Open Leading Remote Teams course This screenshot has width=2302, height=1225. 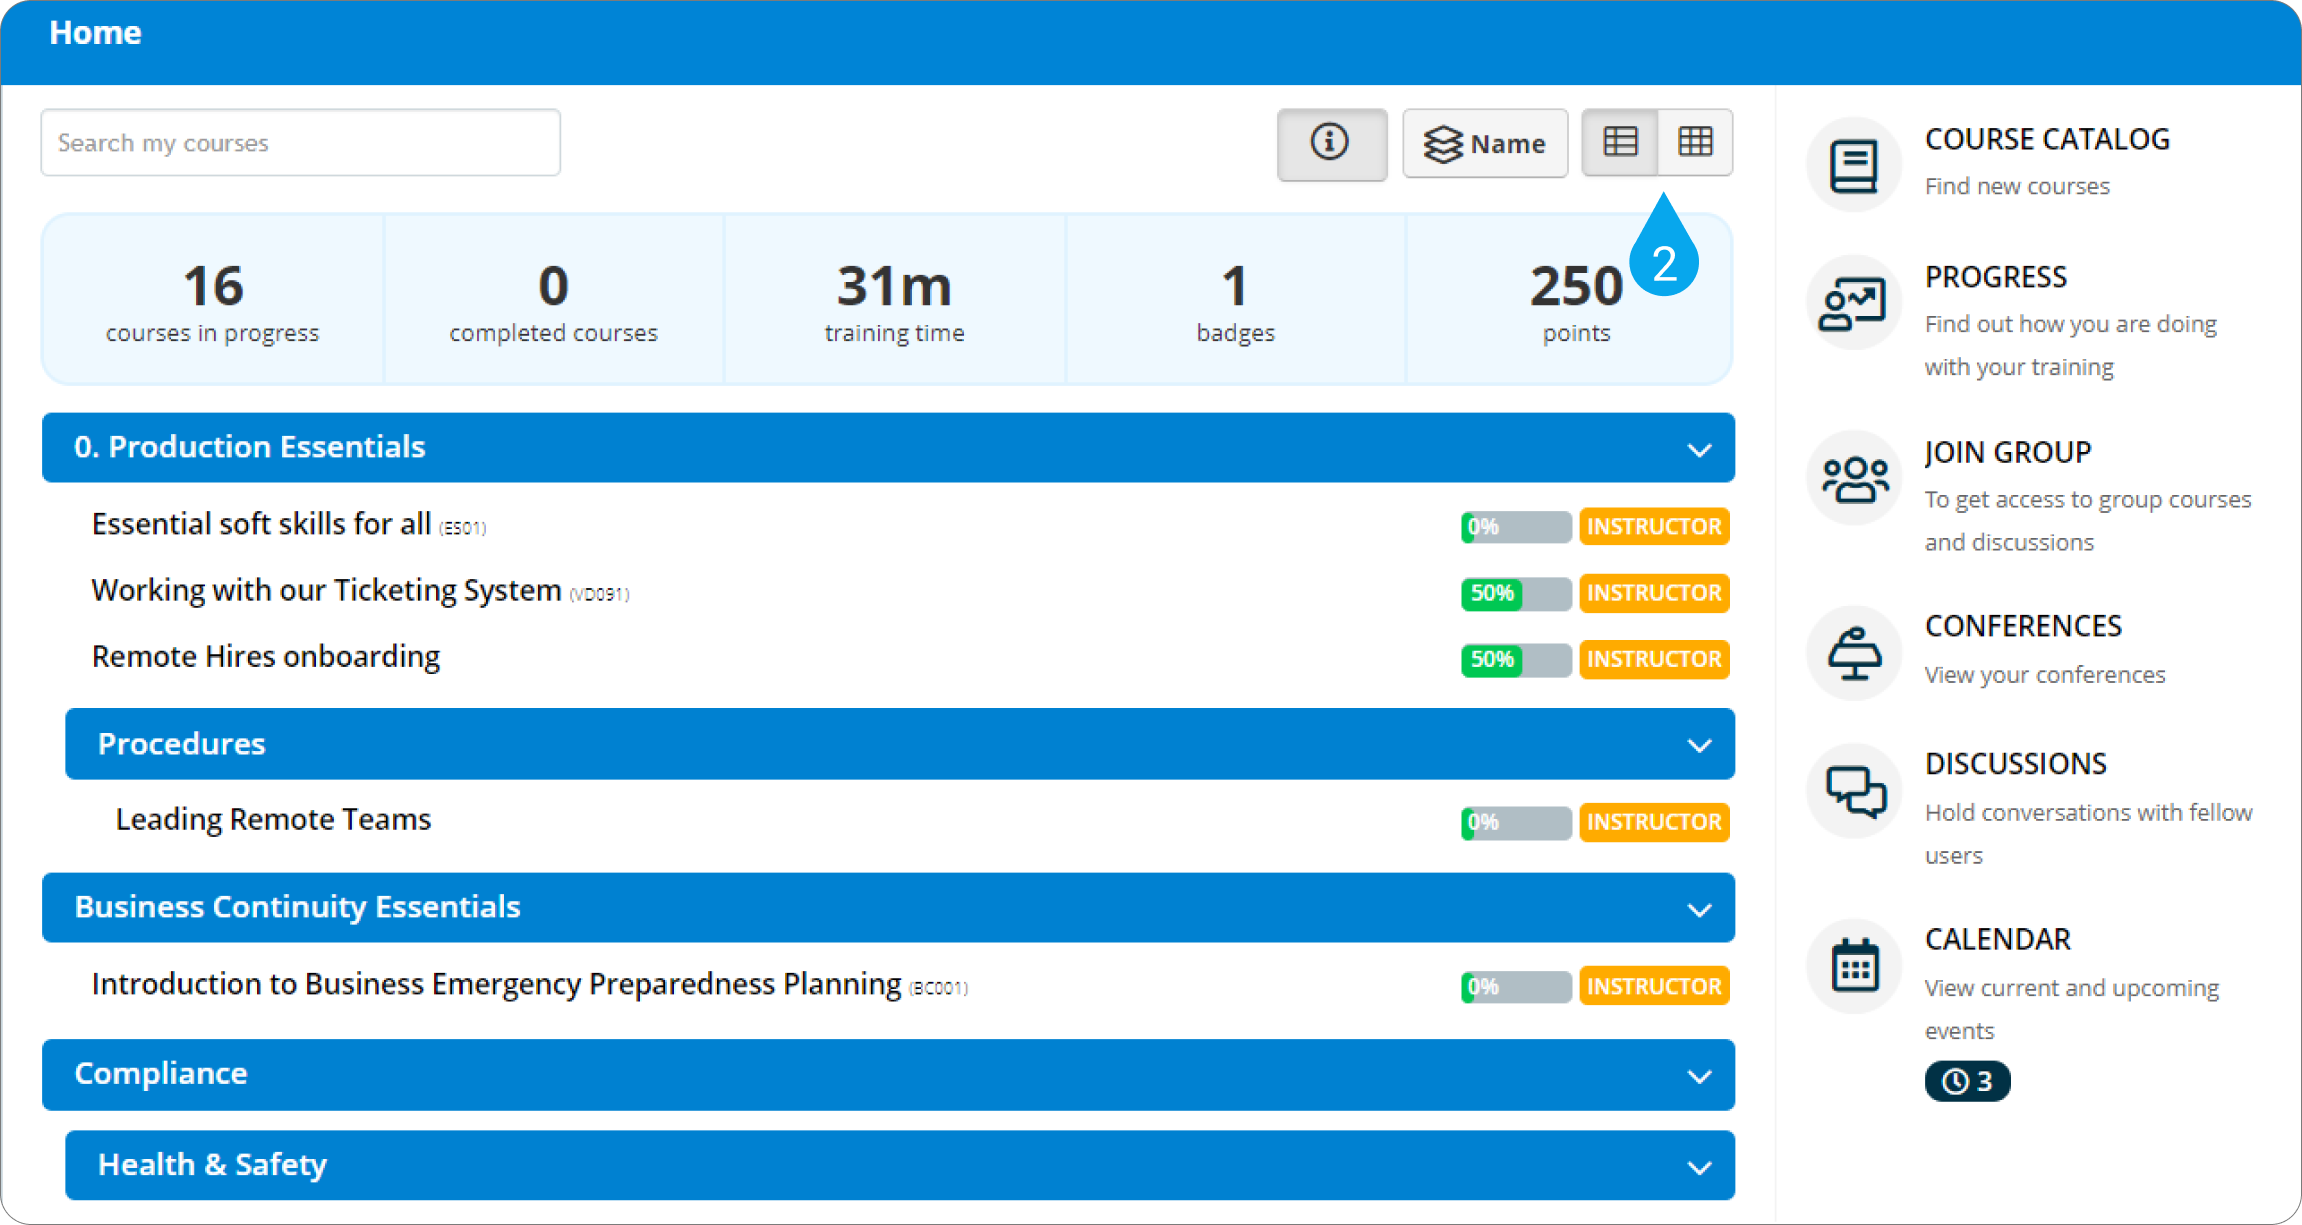273,820
